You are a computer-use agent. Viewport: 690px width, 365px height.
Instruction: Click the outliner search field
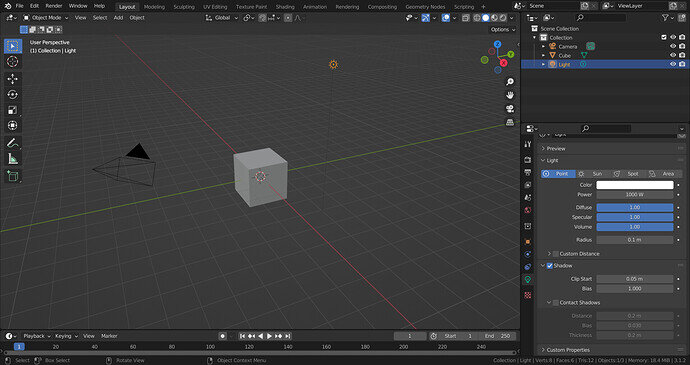point(601,18)
